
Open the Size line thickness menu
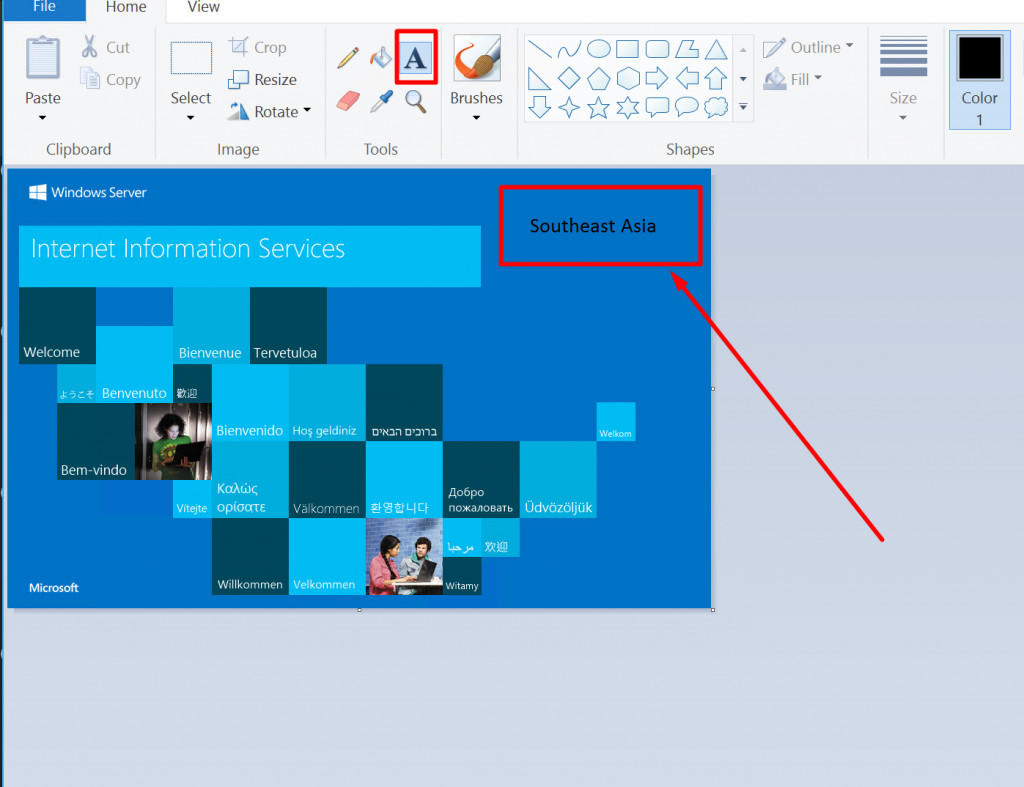[x=903, y=78]
